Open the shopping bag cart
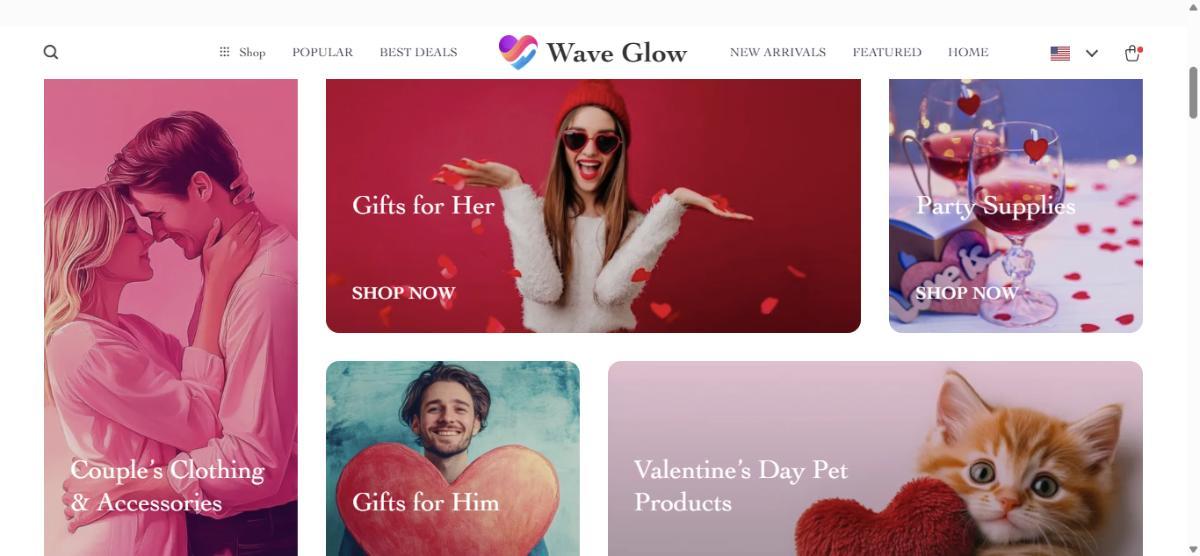1200x556 pixels. (x=1132, y=53)
